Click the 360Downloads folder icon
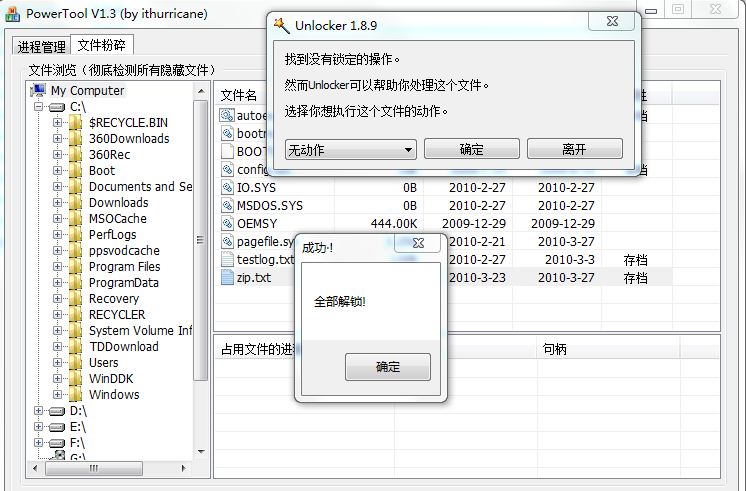The width and height of the screenshot is (746, 491). tap(75, 138)
